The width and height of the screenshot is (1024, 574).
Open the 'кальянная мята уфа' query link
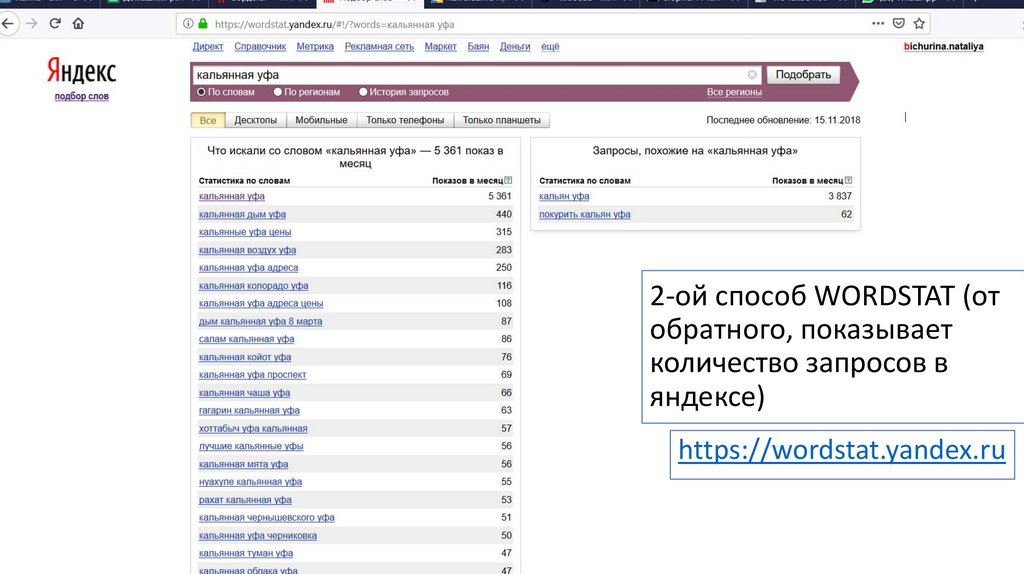click(x=244, y=464)
